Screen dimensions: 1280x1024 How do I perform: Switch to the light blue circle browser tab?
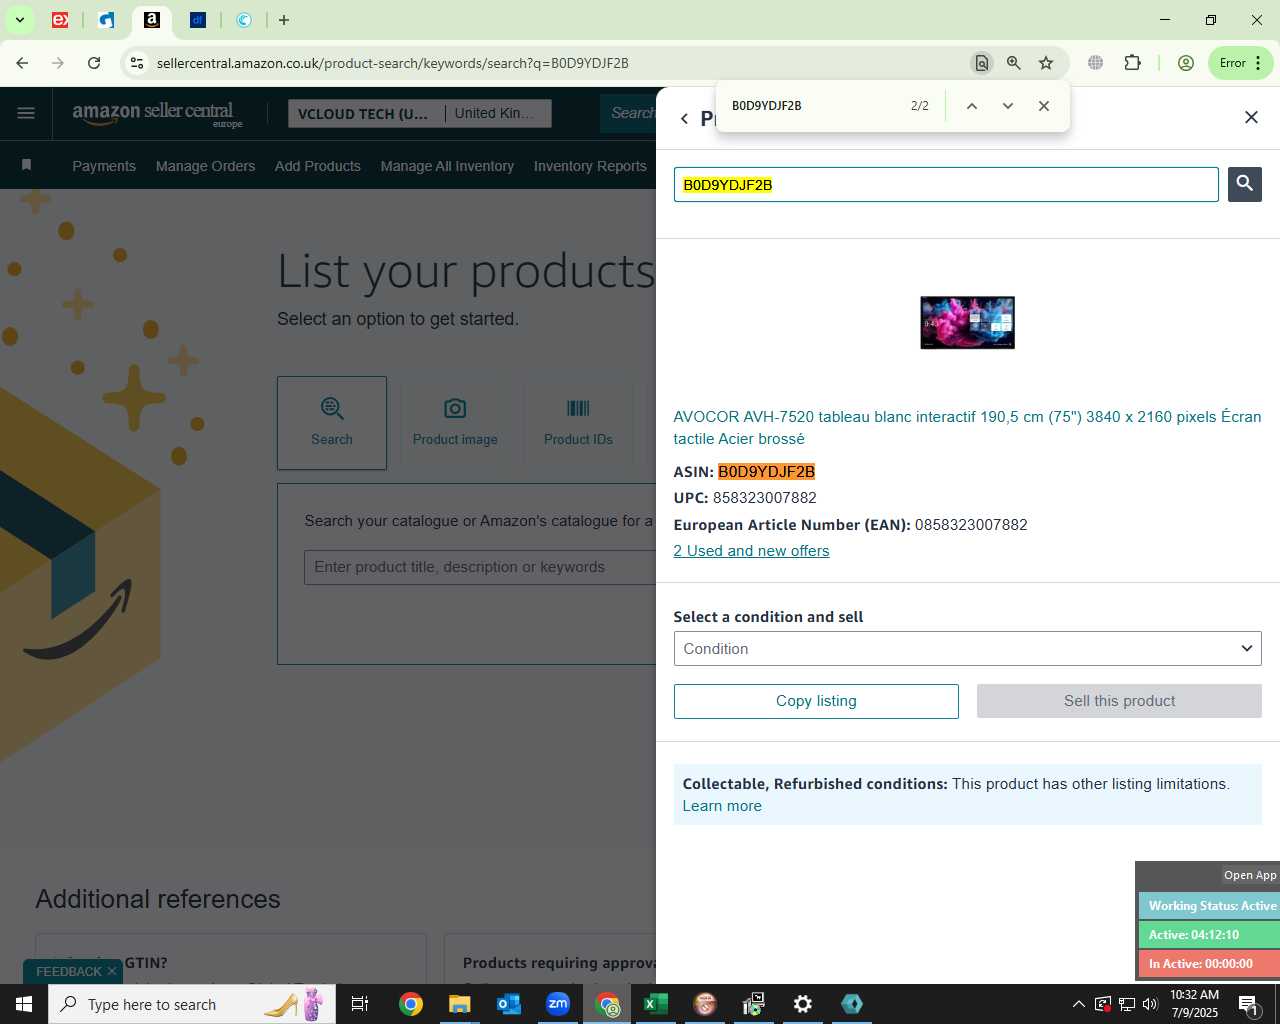[x=244, y=20]
